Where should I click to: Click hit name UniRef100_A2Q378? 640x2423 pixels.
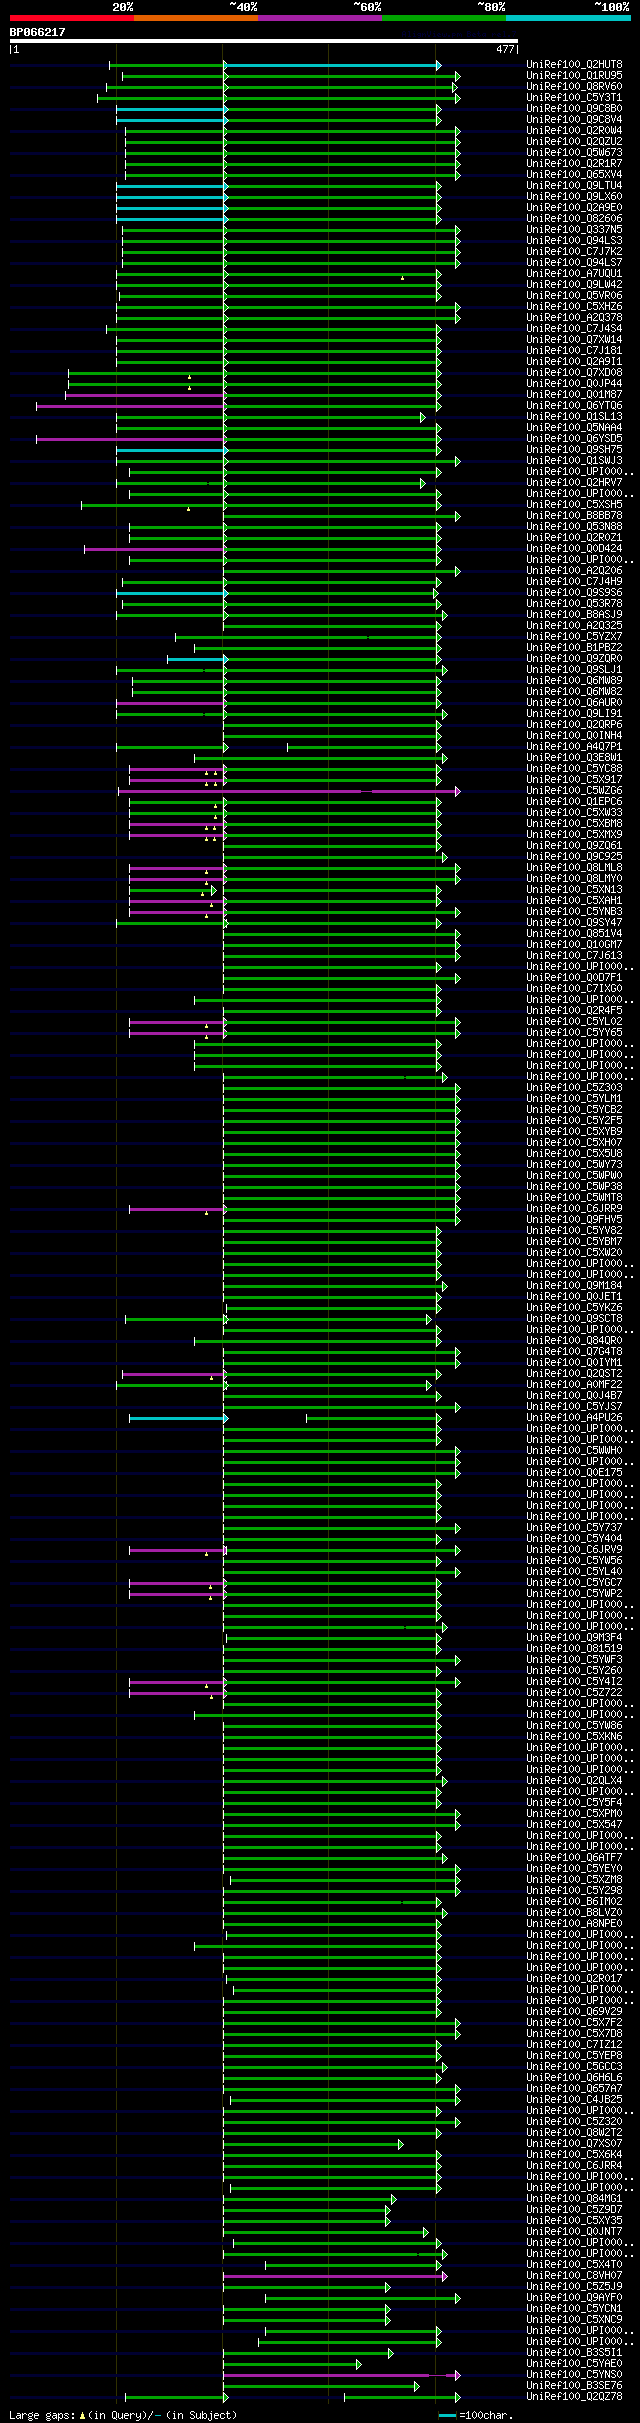tap(574, 318)
